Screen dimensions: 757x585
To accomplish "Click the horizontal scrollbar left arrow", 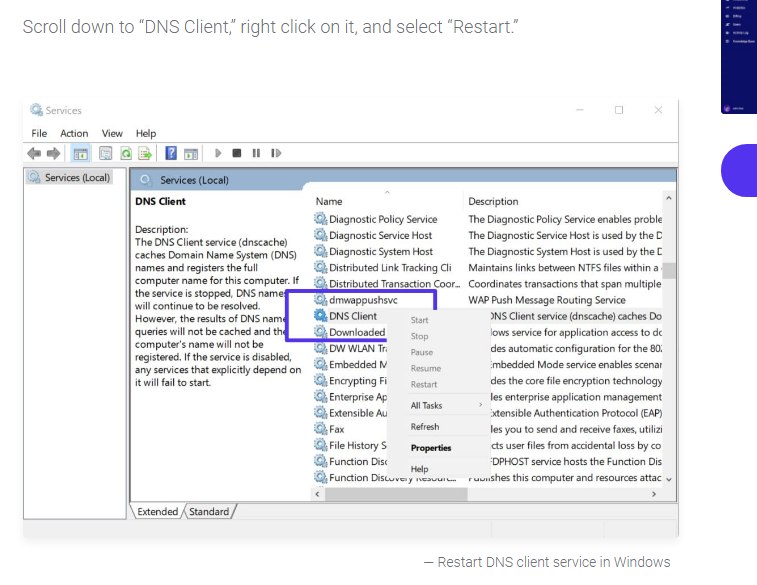I will coord(317,494).
